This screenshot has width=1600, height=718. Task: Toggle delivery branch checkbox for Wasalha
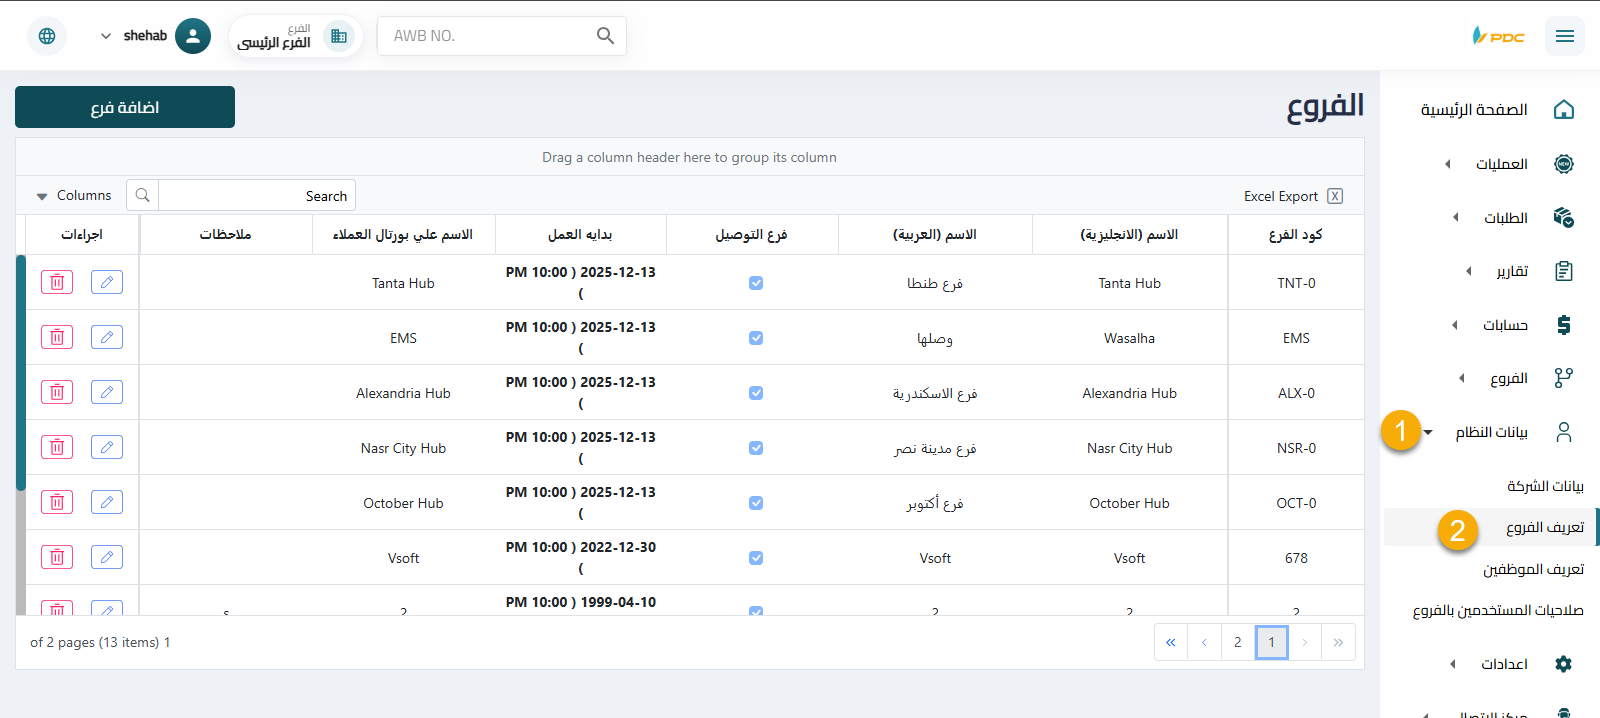[x=756, y=338]
